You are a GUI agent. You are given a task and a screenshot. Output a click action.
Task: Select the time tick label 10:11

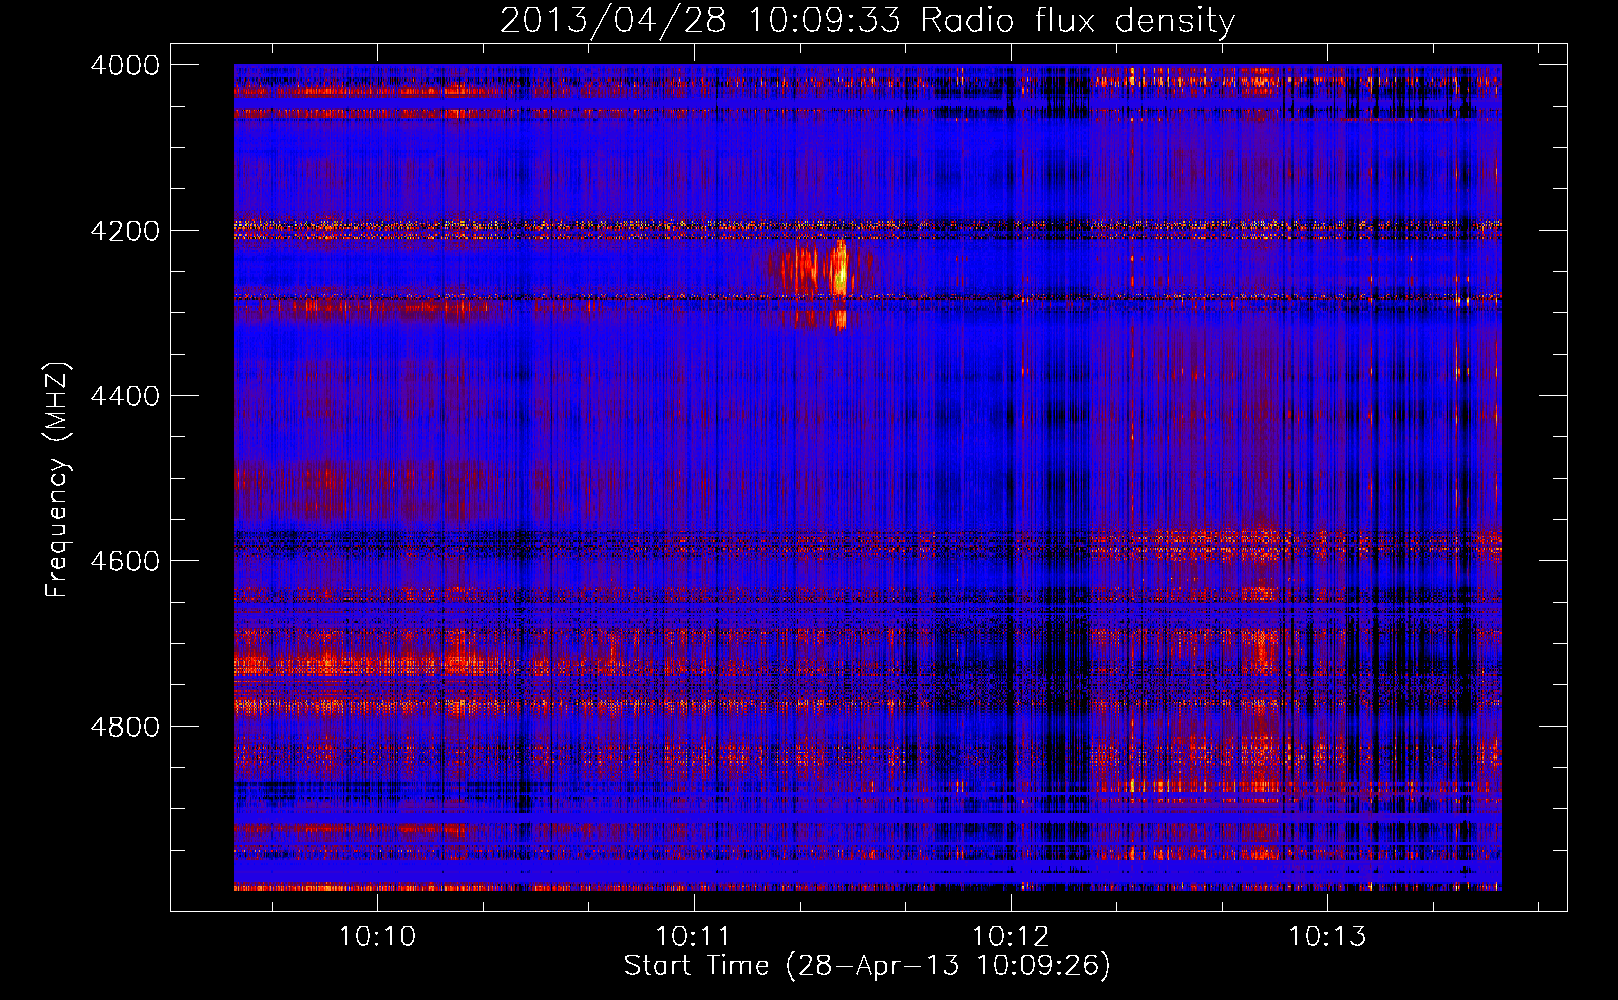693,937
